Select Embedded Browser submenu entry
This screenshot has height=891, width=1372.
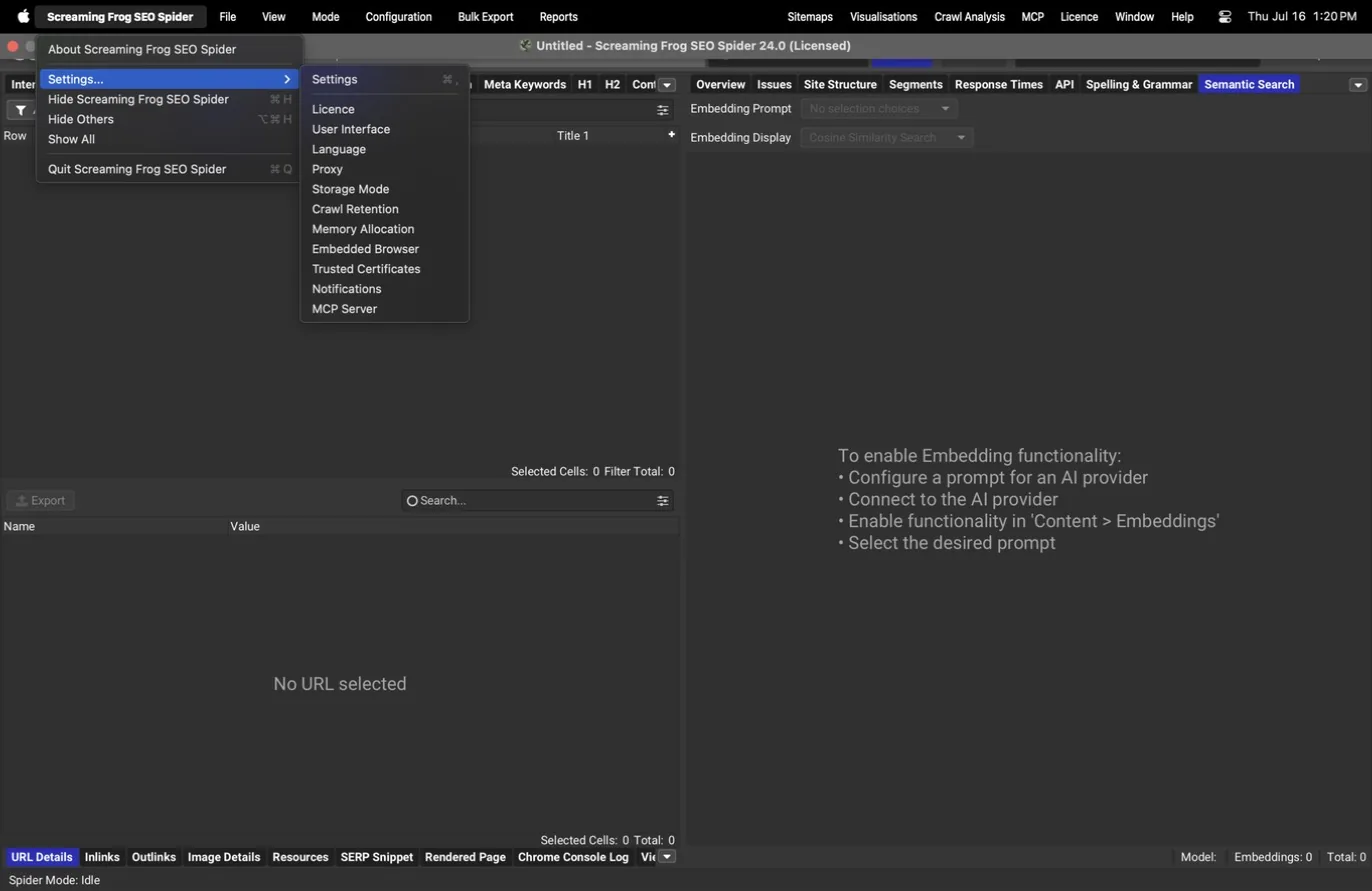(385, 249)
